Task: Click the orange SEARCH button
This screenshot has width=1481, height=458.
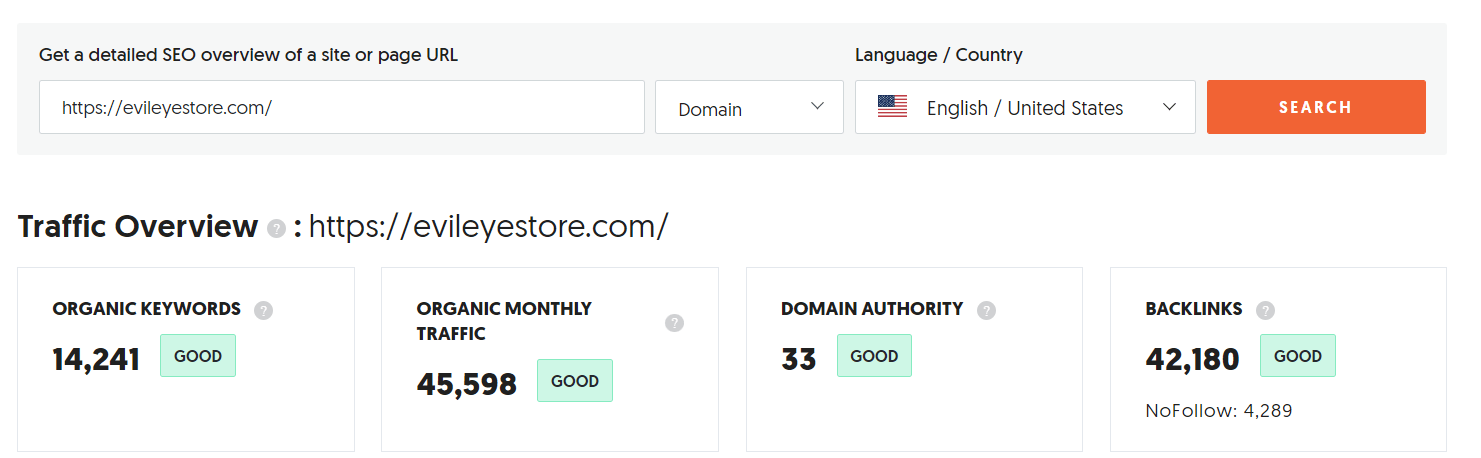Action: [x=1316, y=107]
